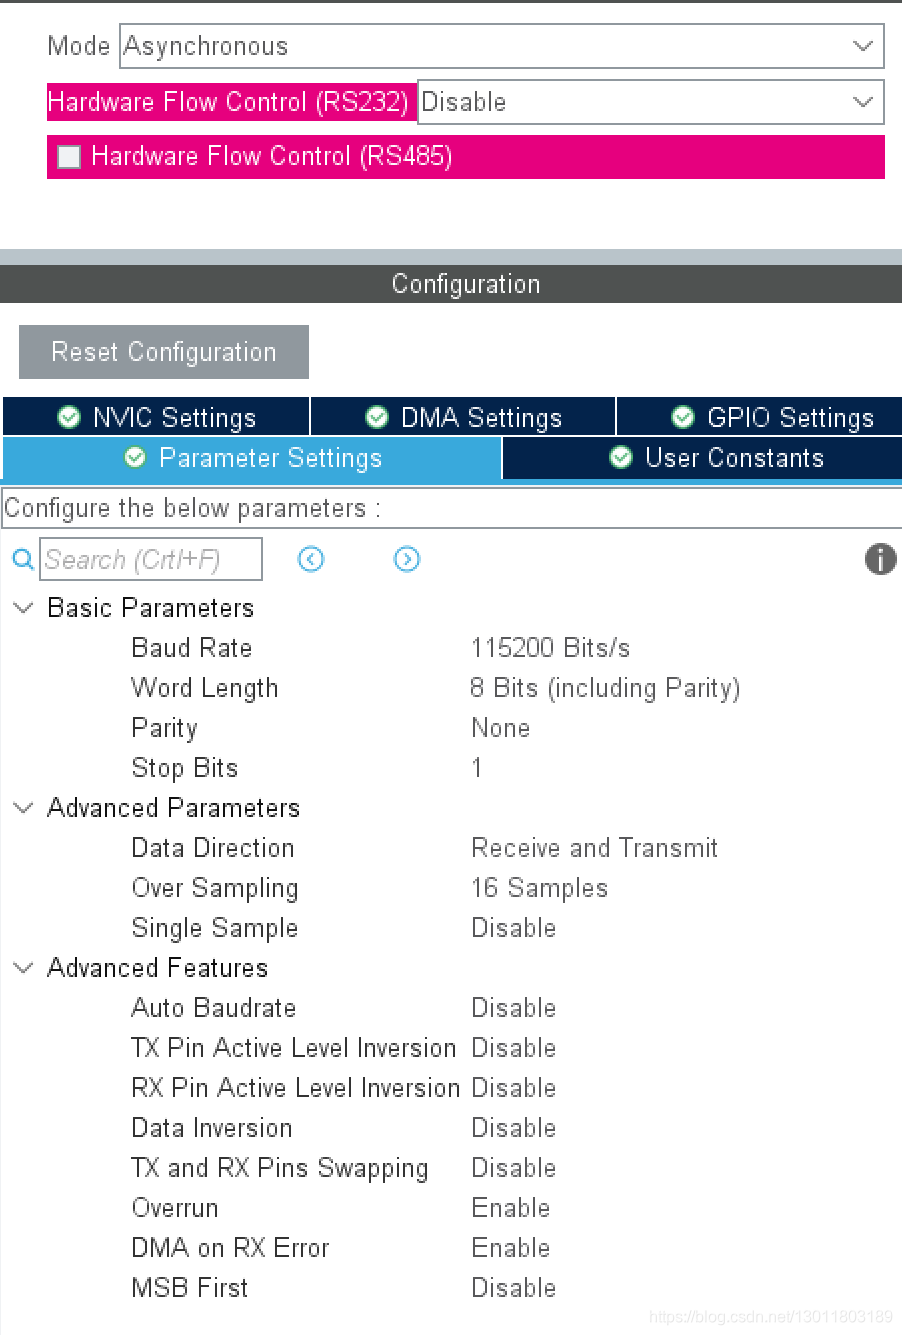Collapse the Advanced Parameters section
902x1335 pixels.
tap(22, 807)
